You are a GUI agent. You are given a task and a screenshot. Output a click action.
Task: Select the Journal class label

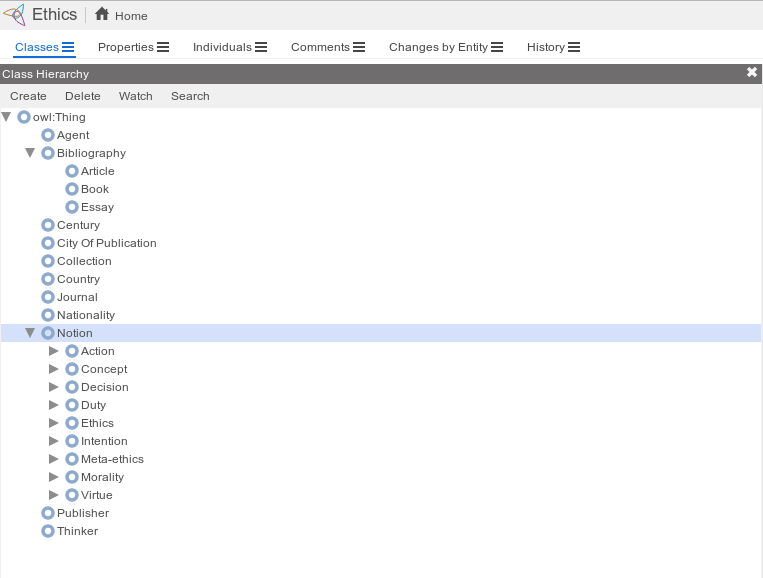coord(77,297)
